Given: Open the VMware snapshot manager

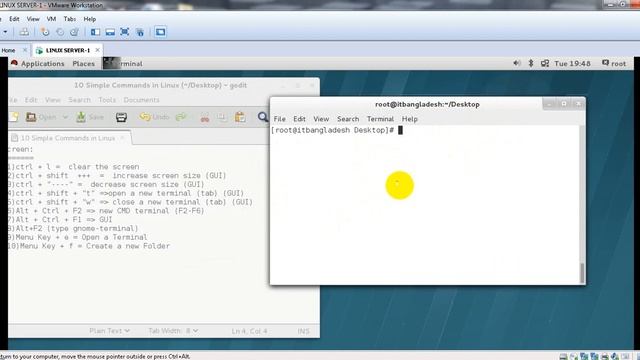Looking at the screenshot, I should 74,32.
